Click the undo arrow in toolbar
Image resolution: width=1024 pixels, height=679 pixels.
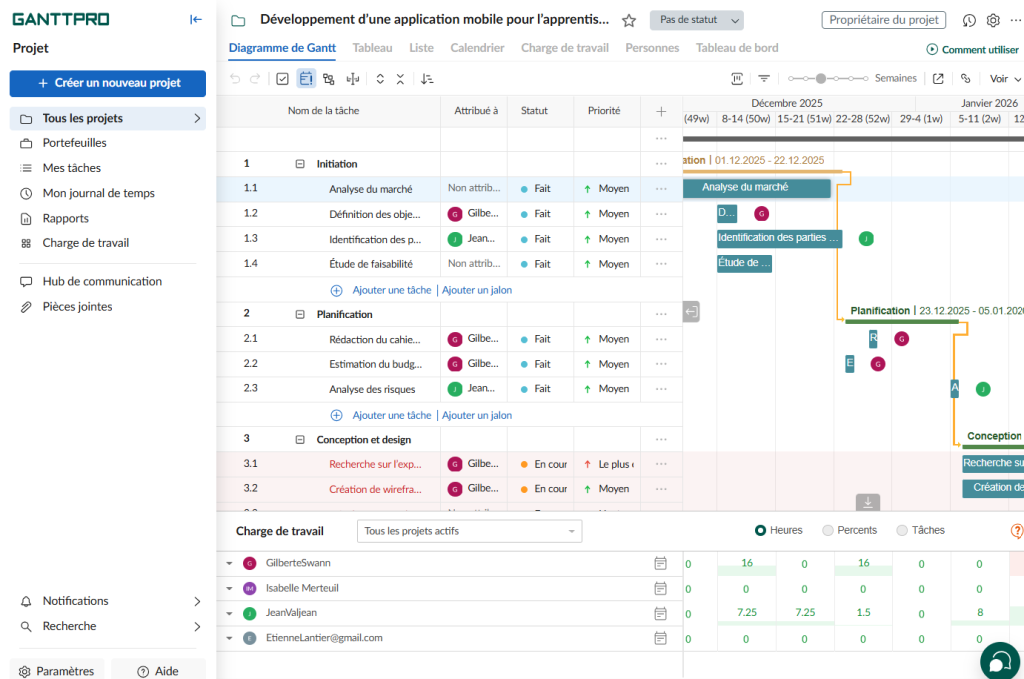(x=235, y=79)
